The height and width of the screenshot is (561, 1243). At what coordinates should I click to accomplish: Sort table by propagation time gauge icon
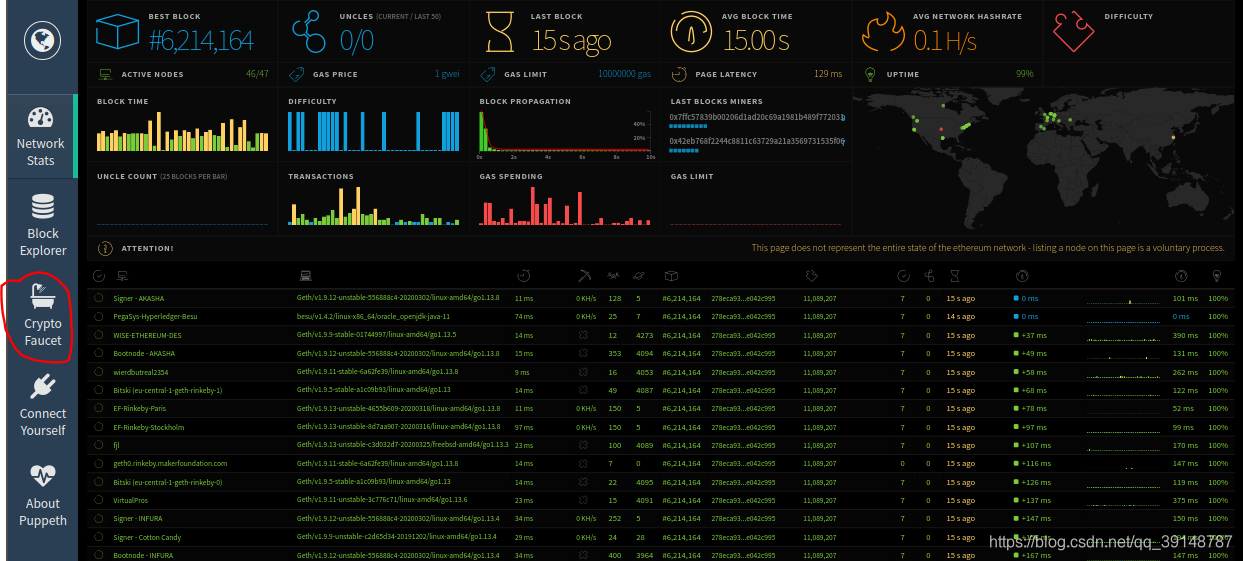tap(1022, 276)
